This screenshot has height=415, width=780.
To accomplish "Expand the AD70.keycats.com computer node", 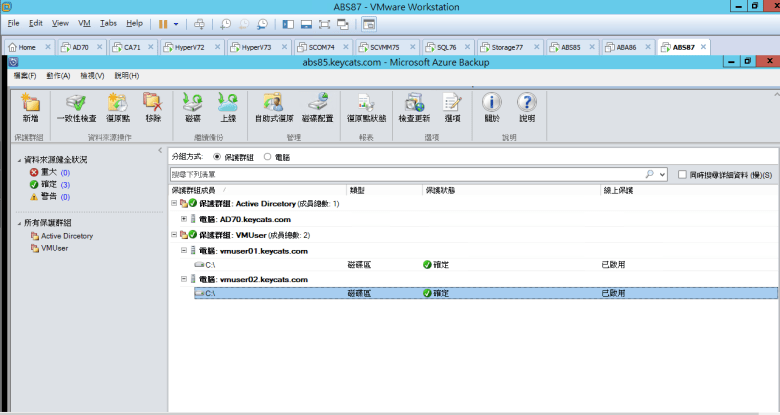I will 184,219.
